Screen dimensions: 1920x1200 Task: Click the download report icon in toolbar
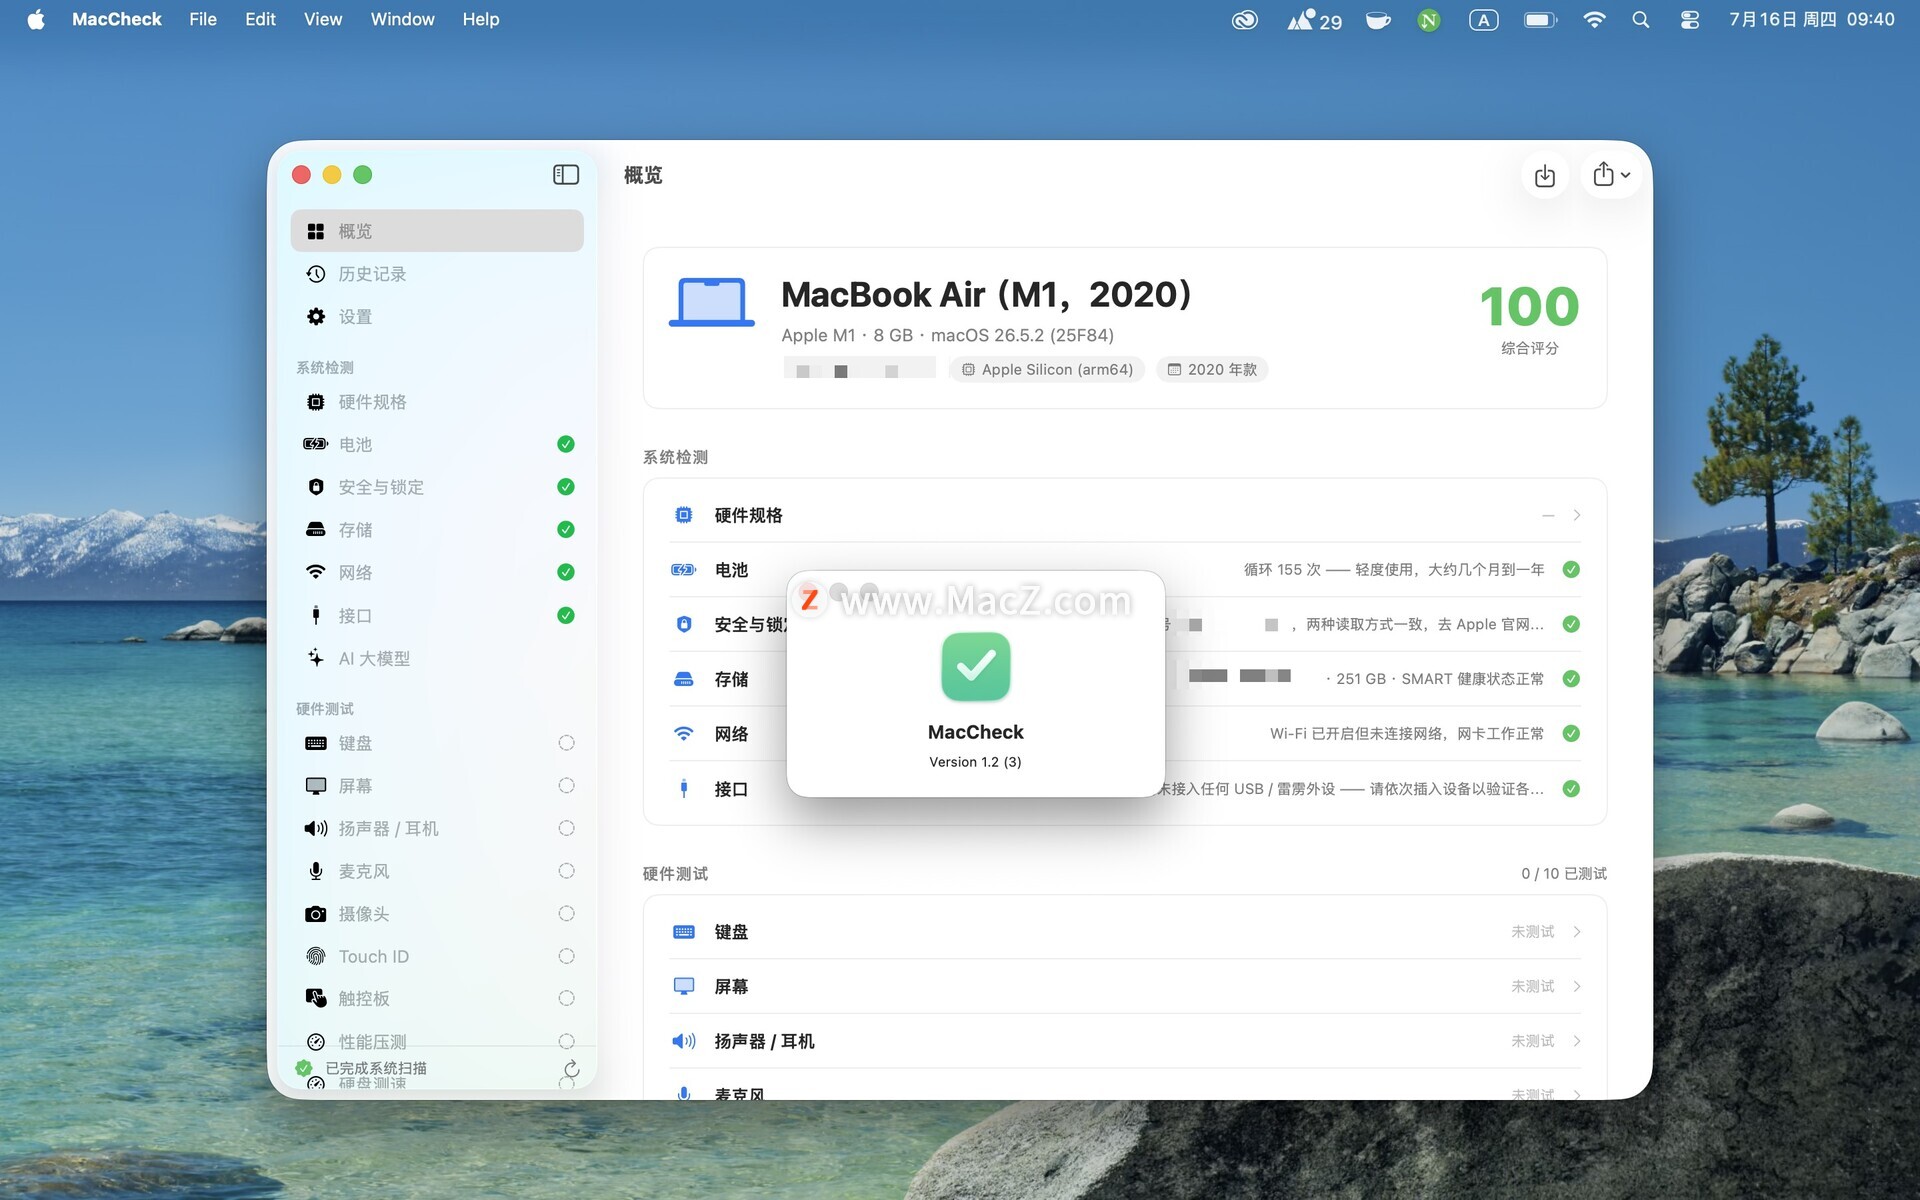[x=1545, y=176]
